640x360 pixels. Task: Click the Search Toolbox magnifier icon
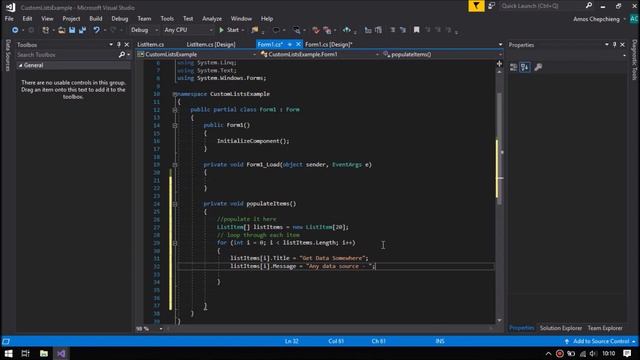click(122, 54)
